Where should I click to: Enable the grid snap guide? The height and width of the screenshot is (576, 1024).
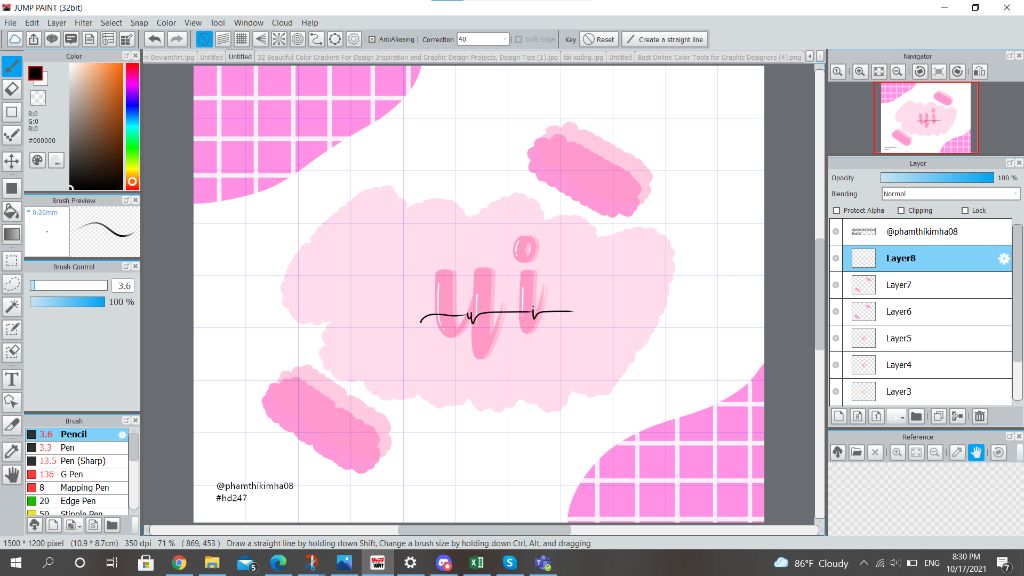(242, 39)
